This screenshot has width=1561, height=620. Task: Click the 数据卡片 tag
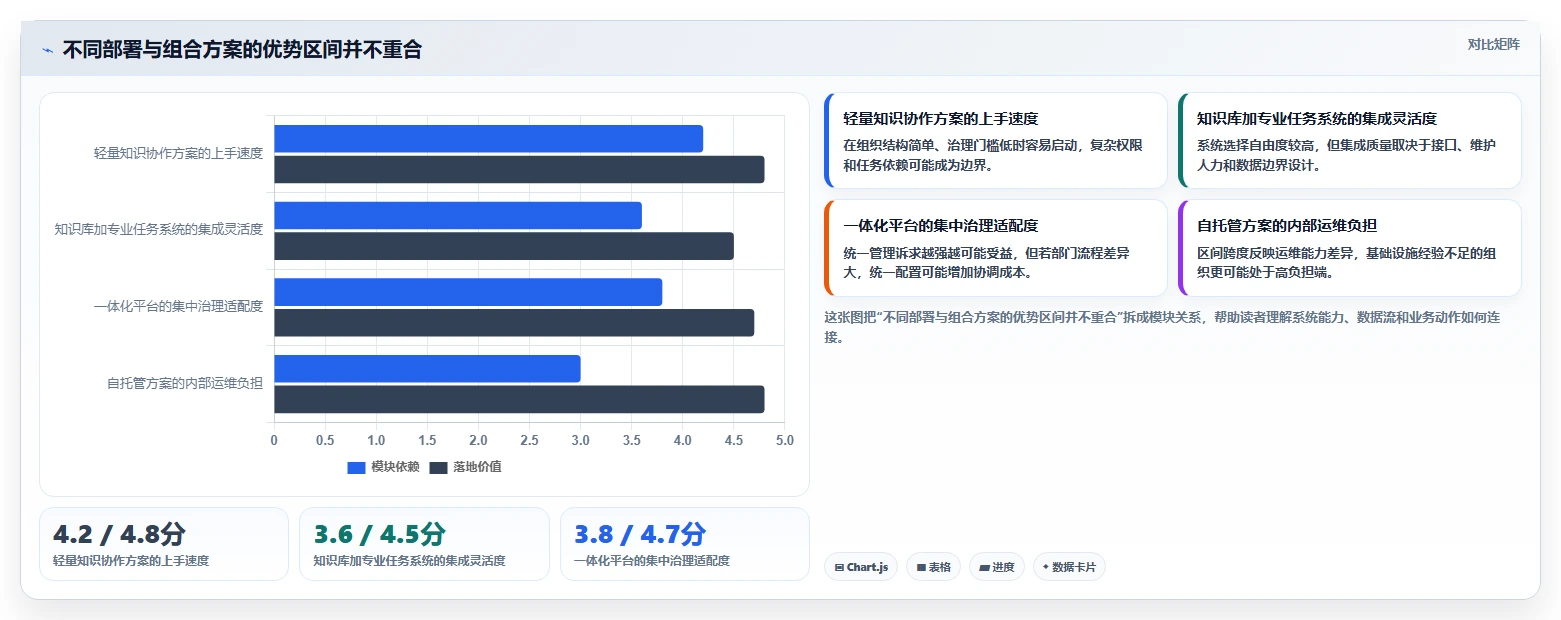(1069, 567)
